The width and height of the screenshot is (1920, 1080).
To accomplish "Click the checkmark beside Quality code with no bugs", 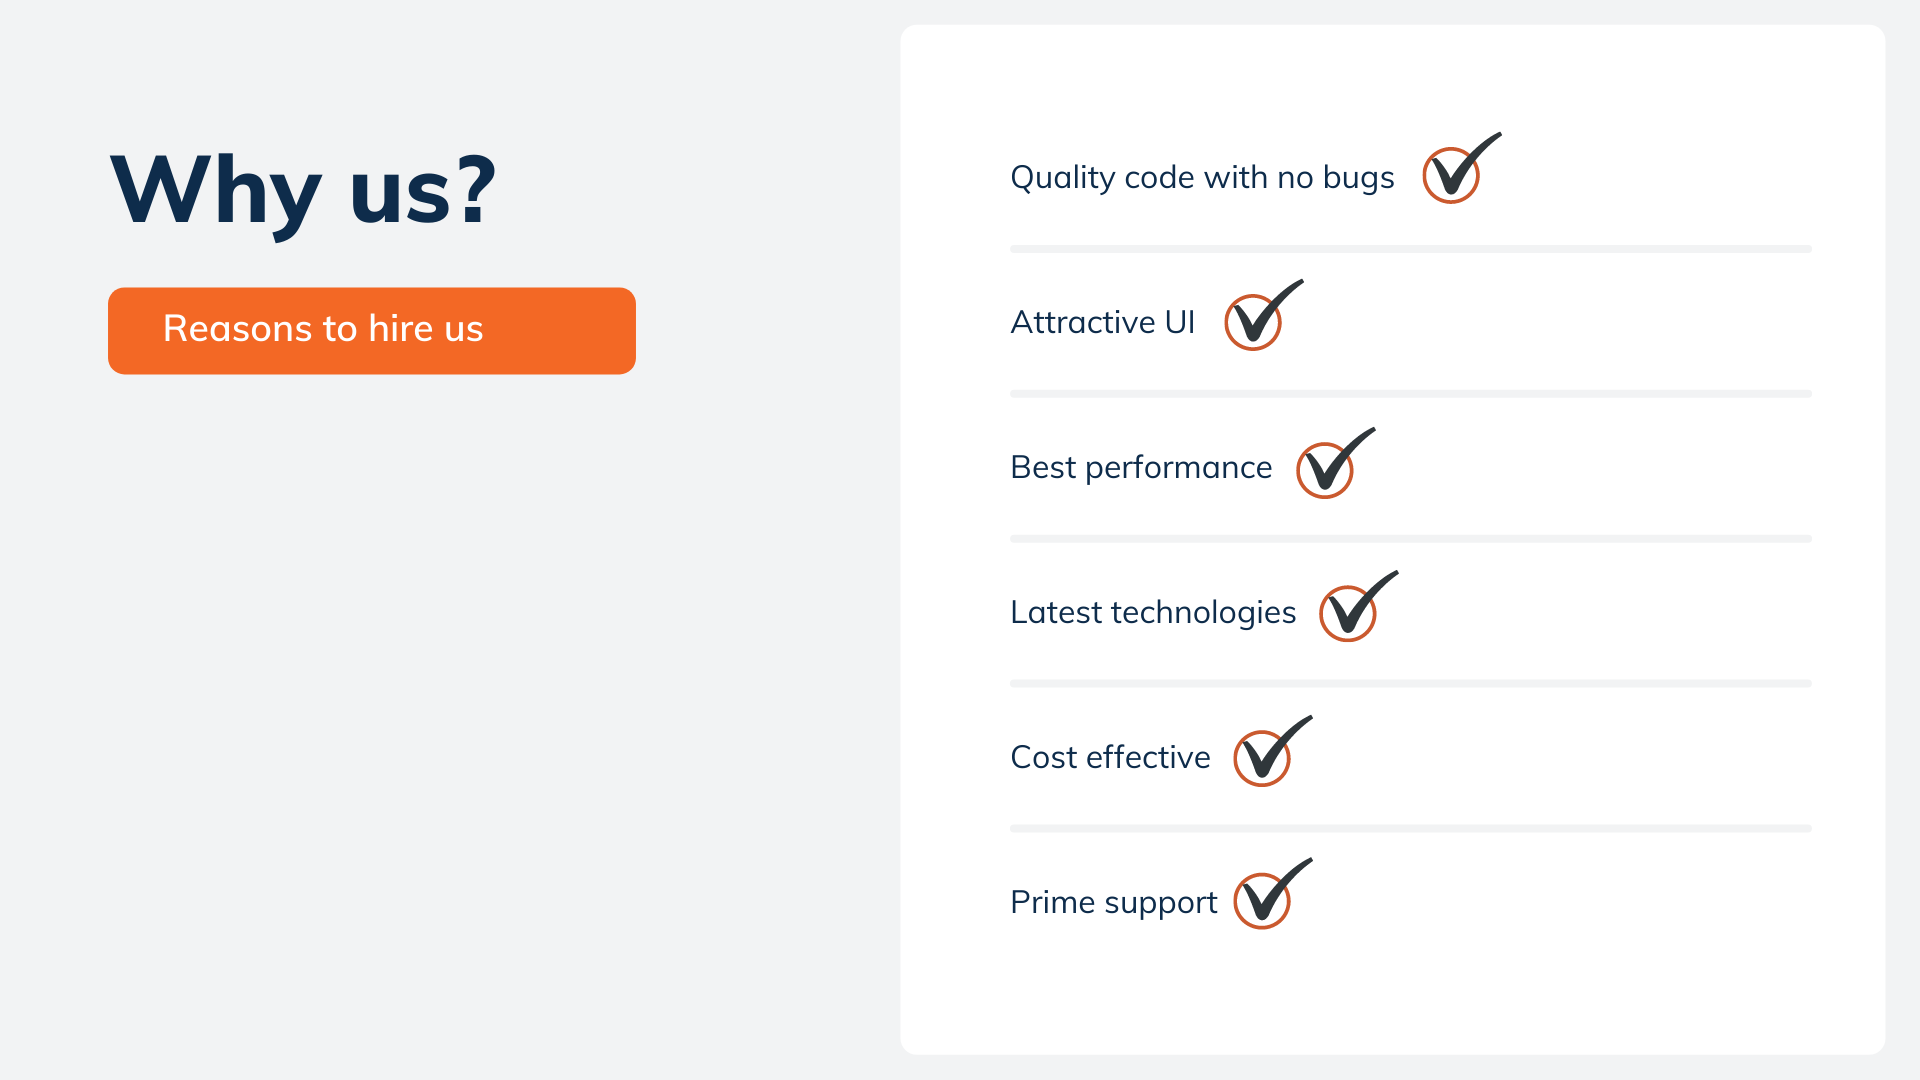I will pyautogui.click(x=1461, y=168).
